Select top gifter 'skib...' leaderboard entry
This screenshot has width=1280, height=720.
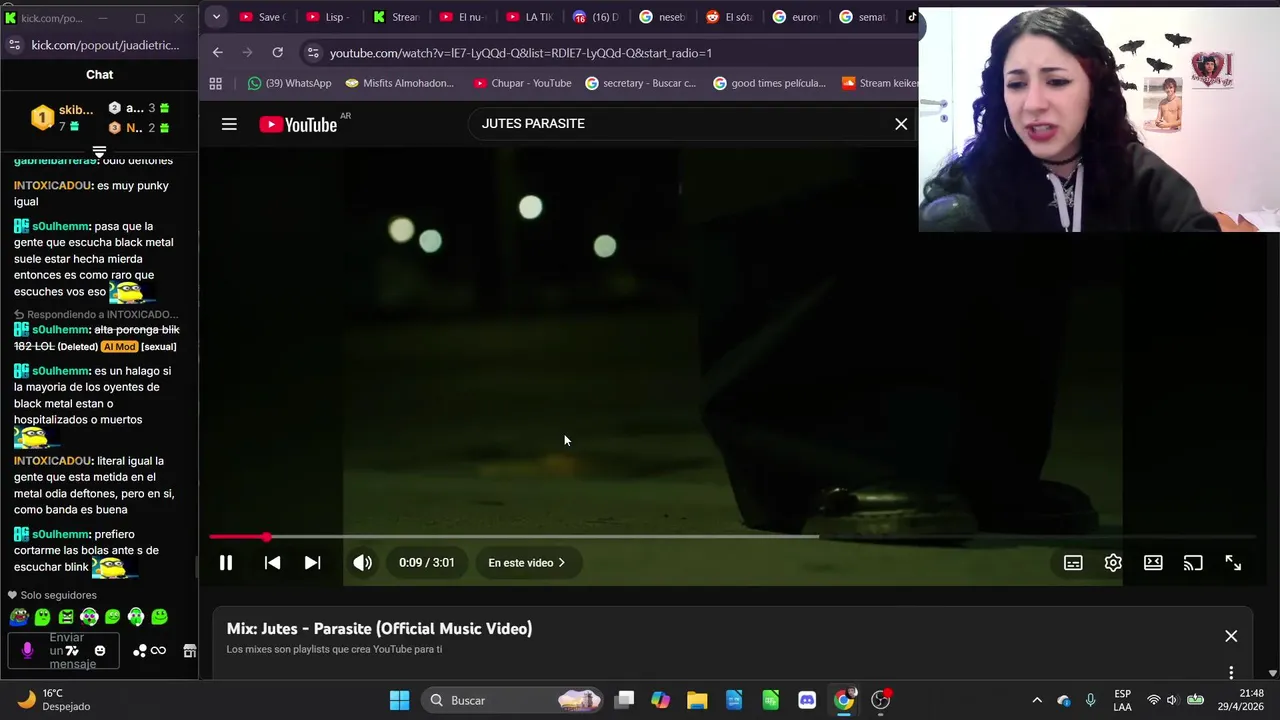[x=62, y=118]
